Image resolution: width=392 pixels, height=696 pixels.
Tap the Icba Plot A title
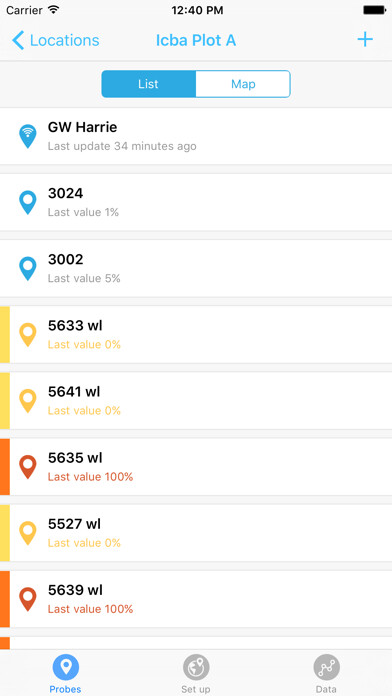(196, 40)
